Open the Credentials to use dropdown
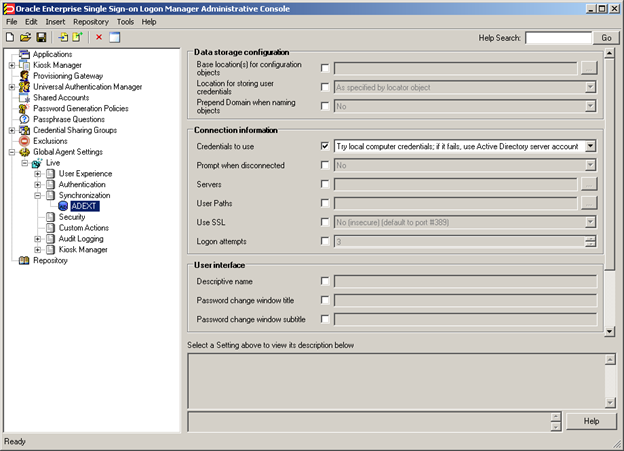This screenshot has width=624, height=451. tap(591, 146)
